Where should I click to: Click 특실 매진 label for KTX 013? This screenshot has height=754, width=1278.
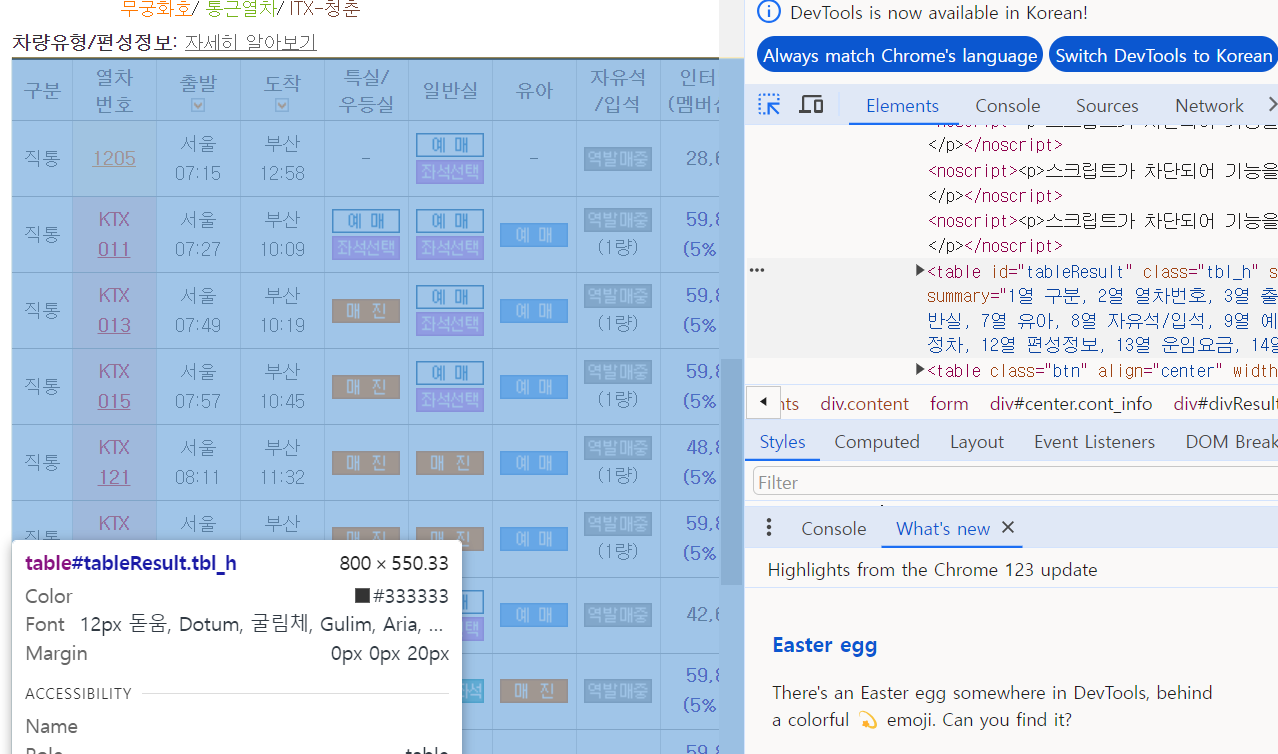click(366, 311)
